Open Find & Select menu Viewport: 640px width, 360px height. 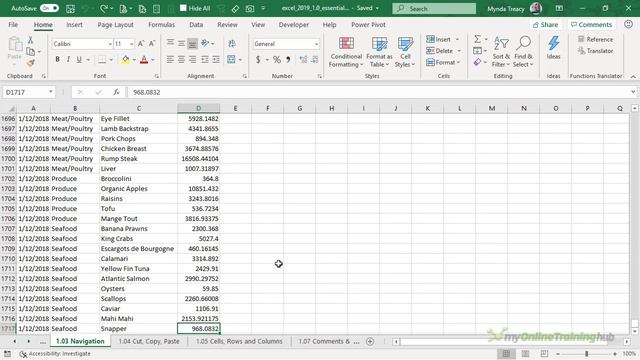[x=523, y=52]
